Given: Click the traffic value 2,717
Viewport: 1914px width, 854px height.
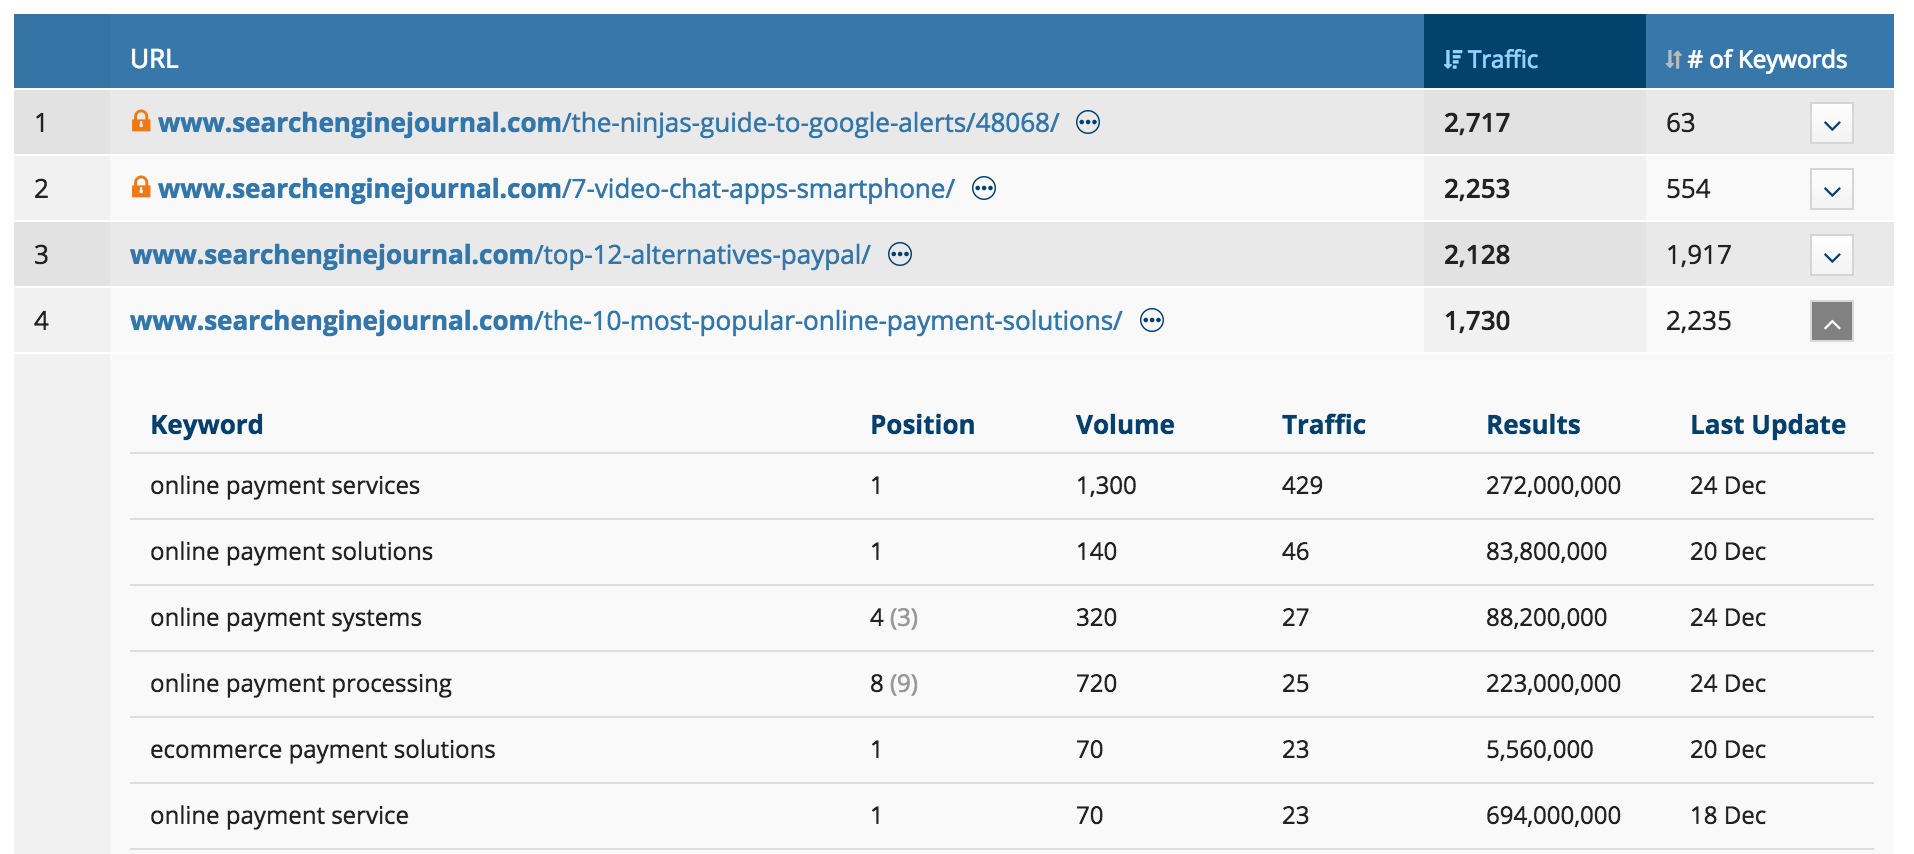Looking at the screenshot, I should 1477,123.
